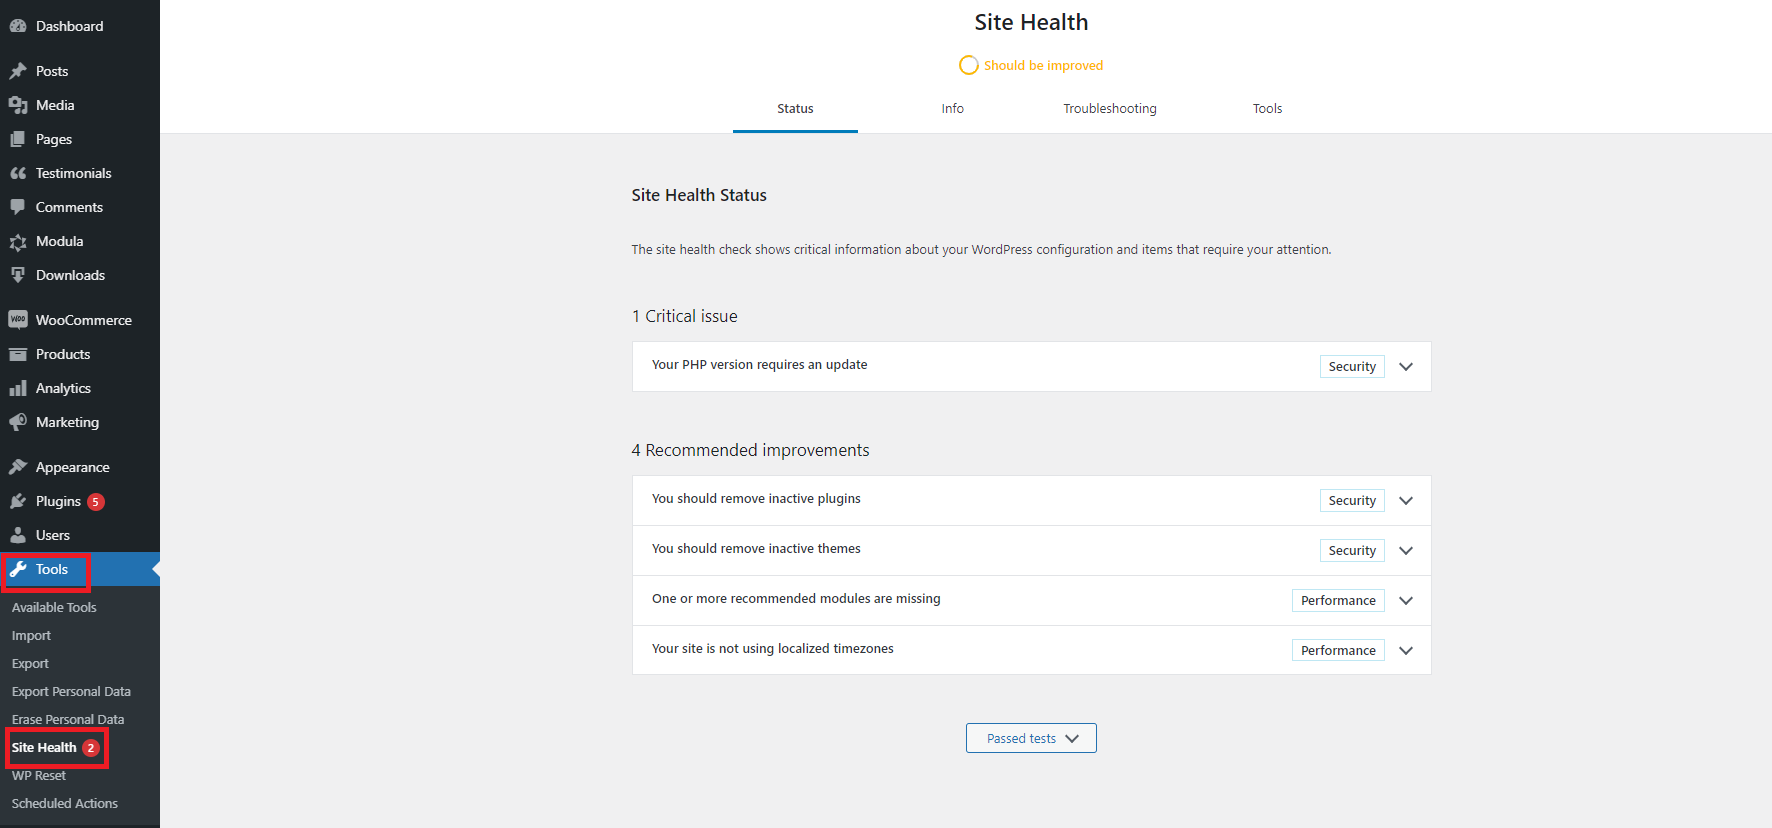Click the Tools wrench icon
The height and width of the screenshot is (828, 1772).
tap(18, 569)
